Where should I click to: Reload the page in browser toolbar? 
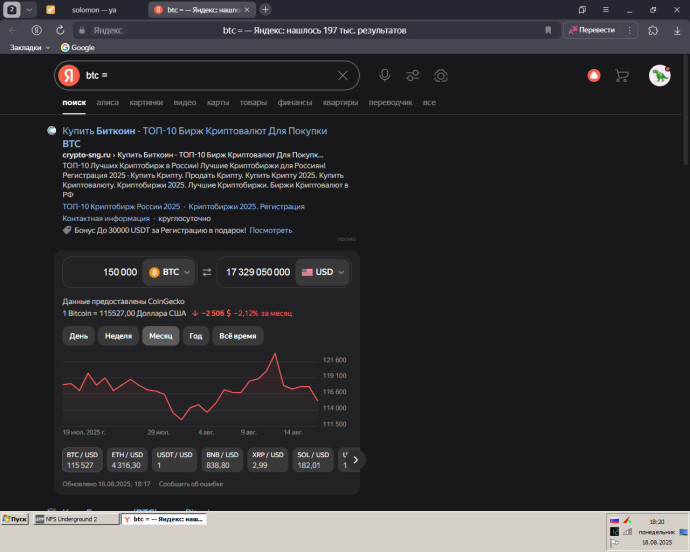[x=60, y=30]
